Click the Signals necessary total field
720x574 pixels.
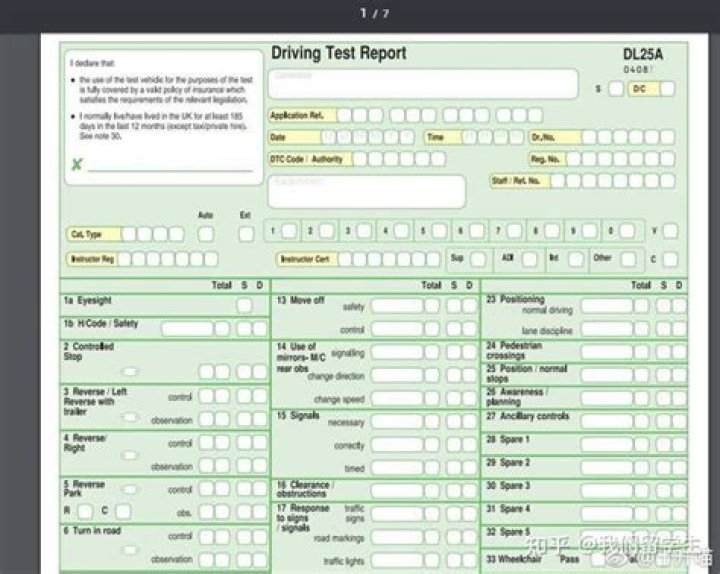397,422
